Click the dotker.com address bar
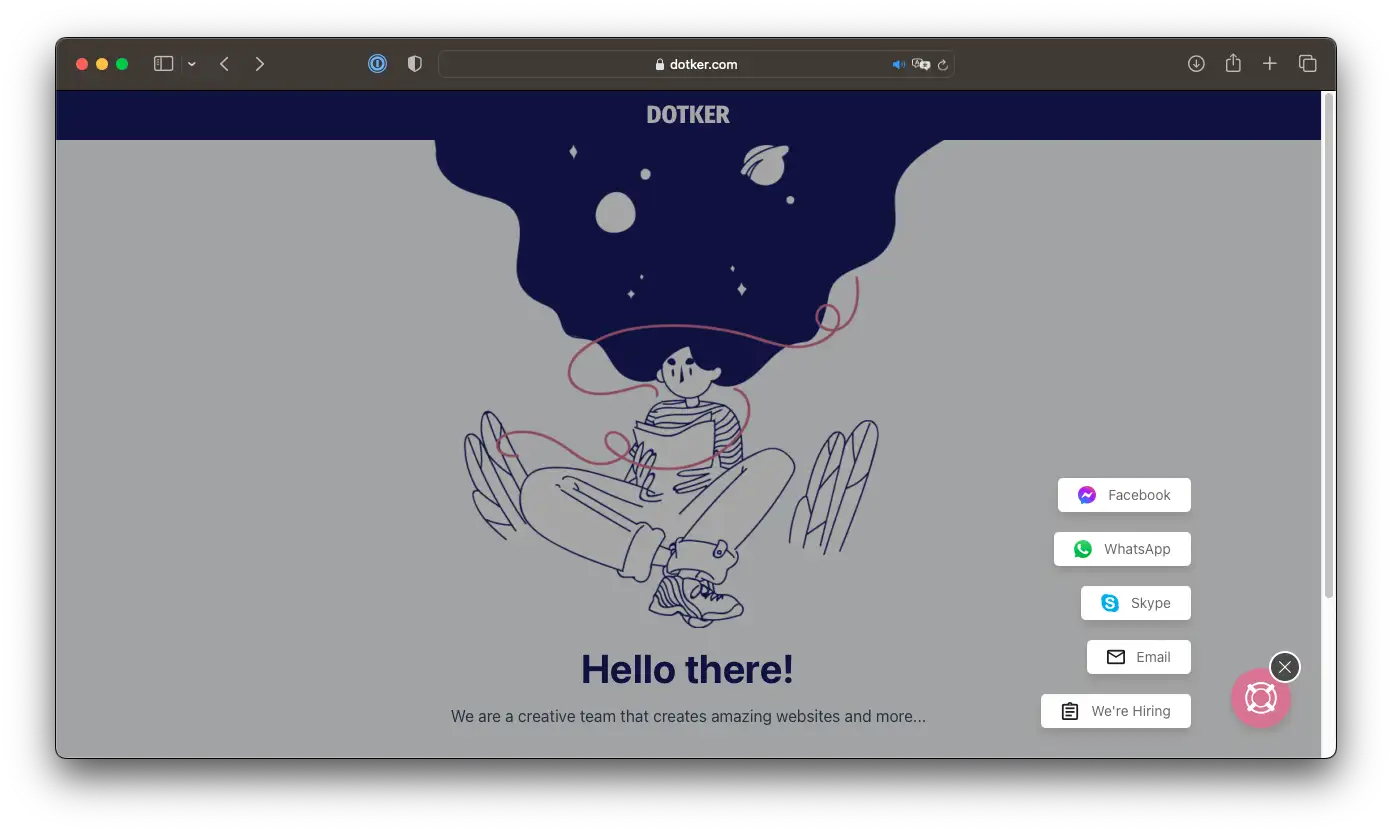This screenshot has width=1392, height=832. [696, 64]
